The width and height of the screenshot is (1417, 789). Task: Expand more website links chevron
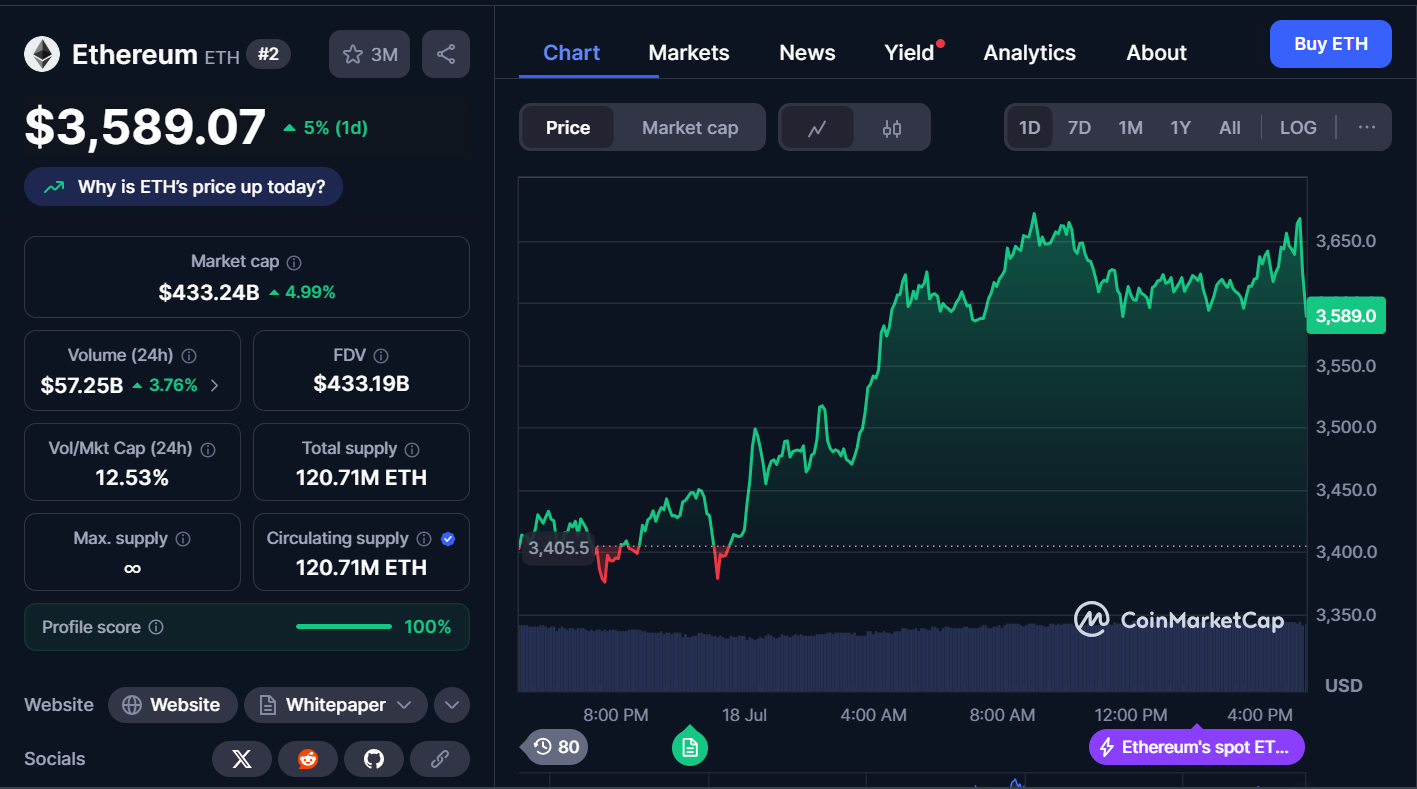pyautogui.click(x=452, y=705)
